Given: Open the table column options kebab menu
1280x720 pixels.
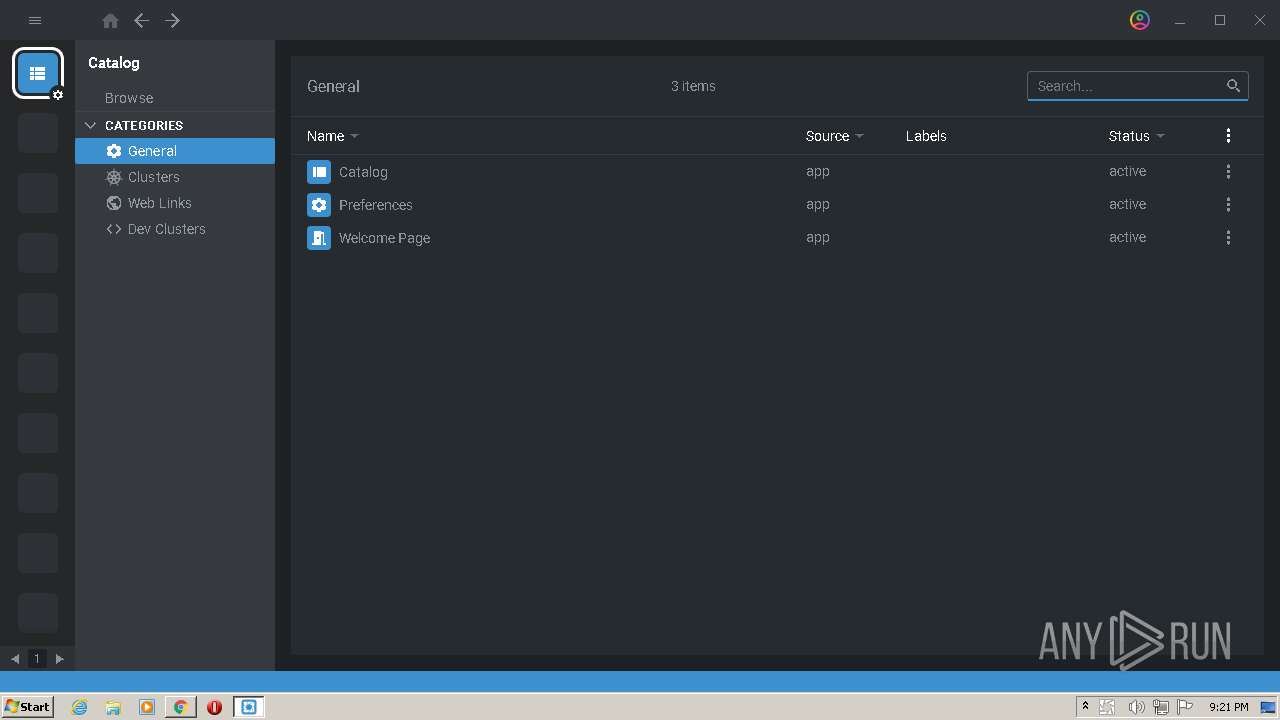Looking at the screenshot, I should click(1228, 136).
